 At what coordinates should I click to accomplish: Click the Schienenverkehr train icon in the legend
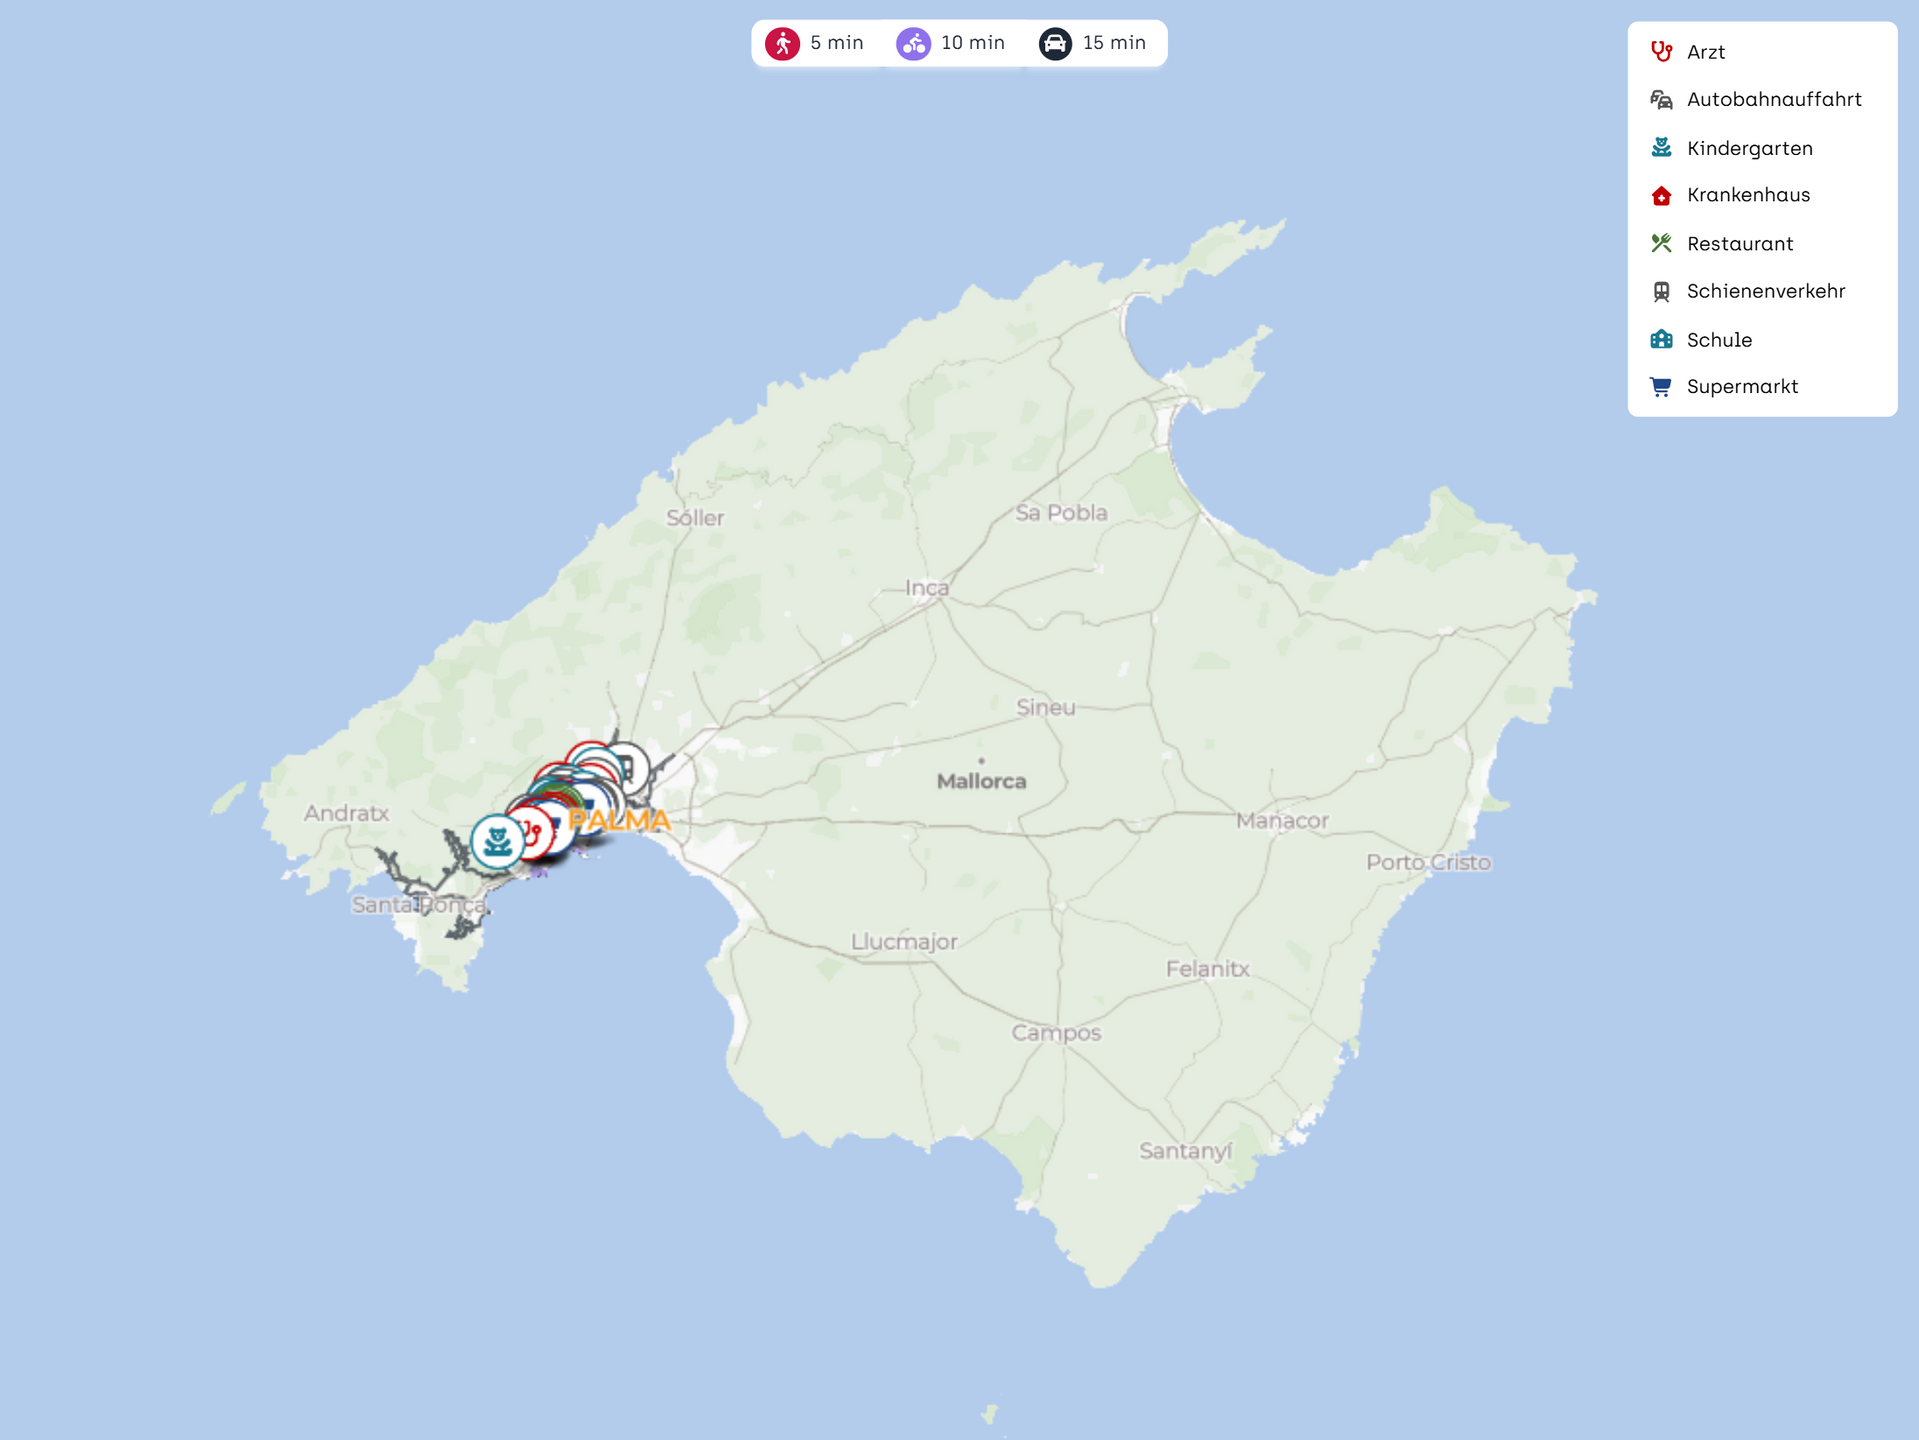point(1661,291)
